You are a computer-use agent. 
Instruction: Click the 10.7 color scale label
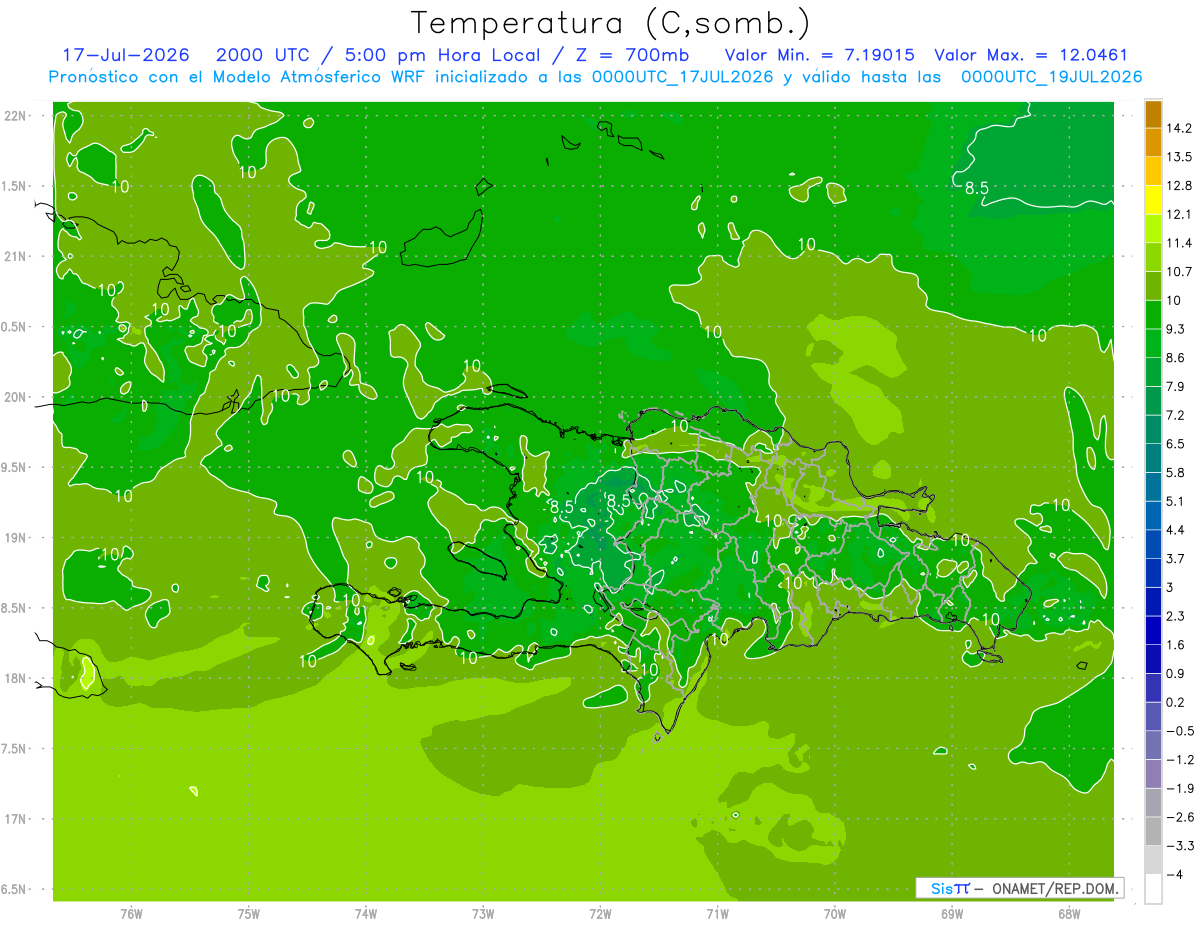point(1180,271)
